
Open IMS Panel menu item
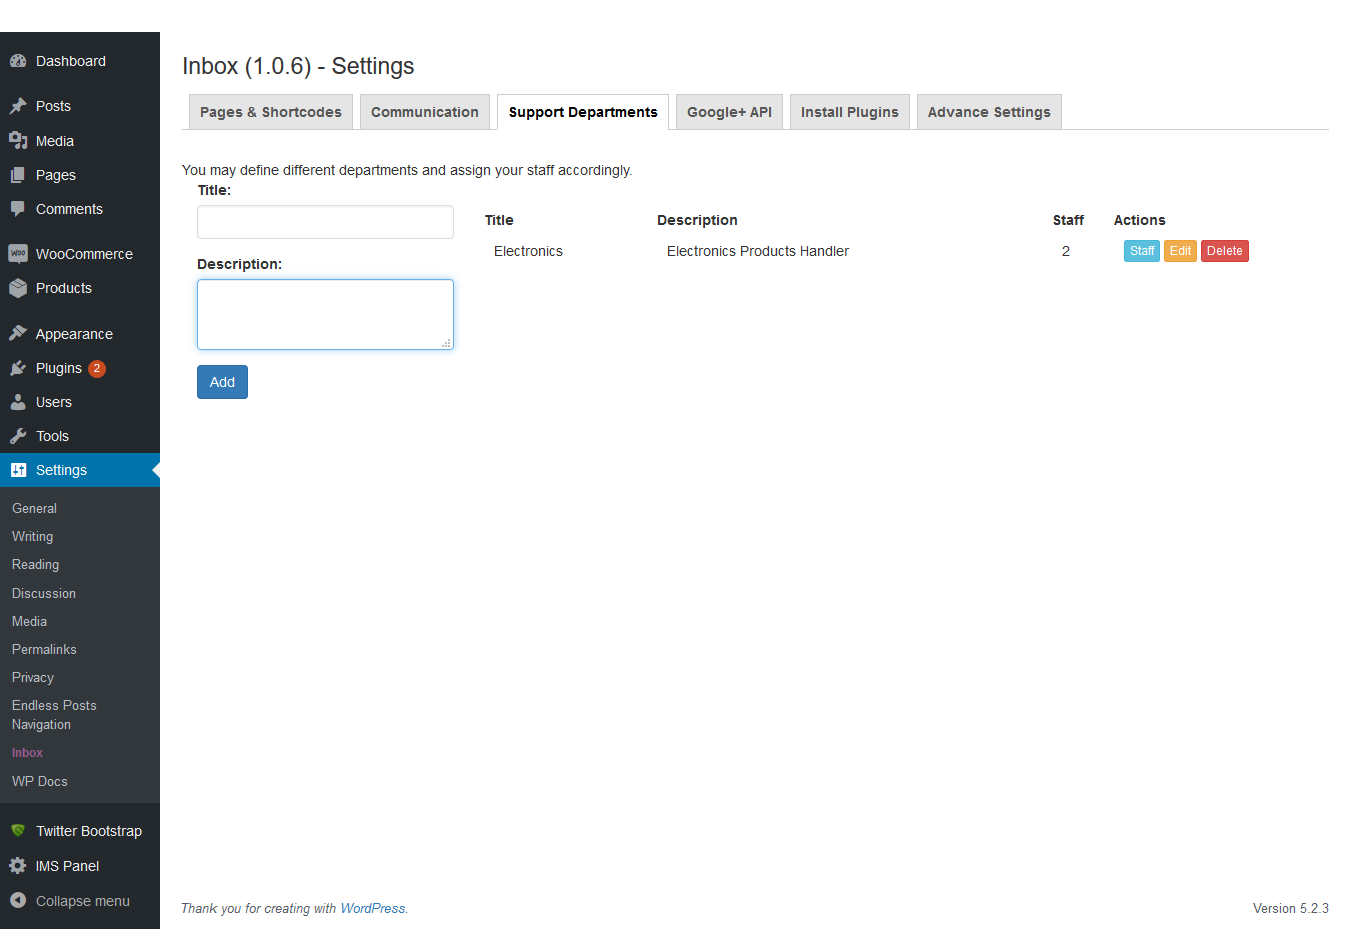pyautogui.click(x=80, y=866)
